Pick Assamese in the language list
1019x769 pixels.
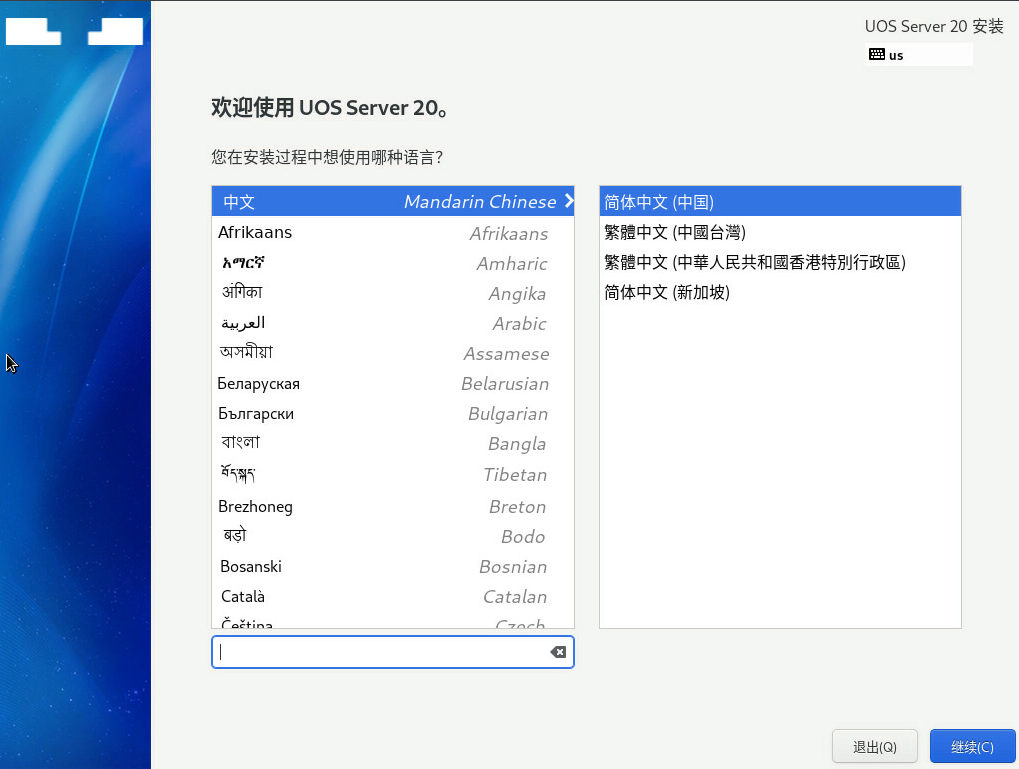coord(393,353)
